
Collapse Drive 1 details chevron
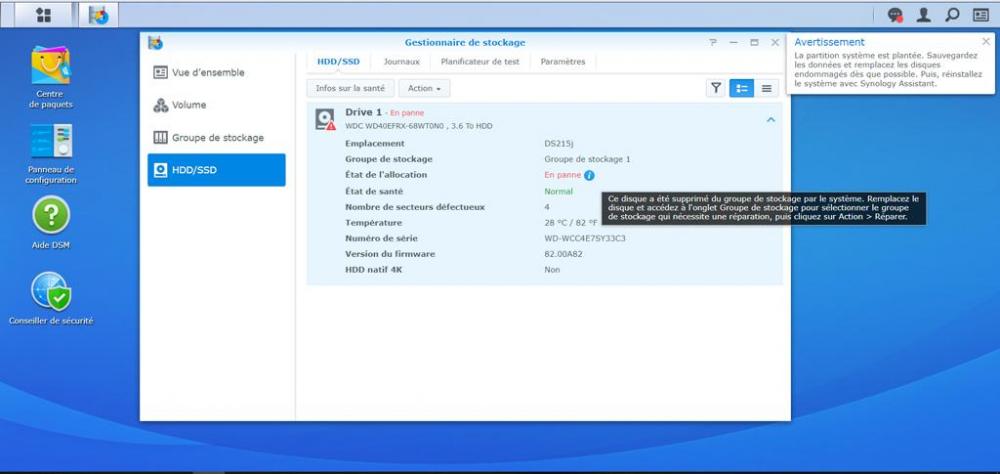[770, 119]
